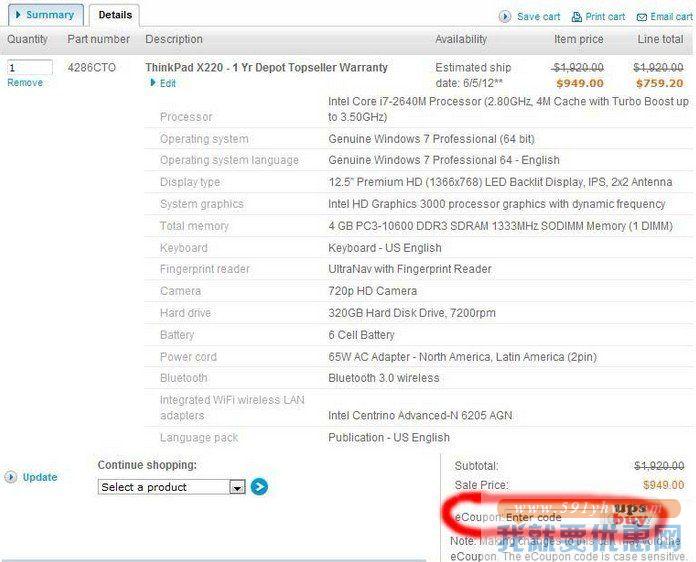Click the Description column header
This screenshot has height=562, width=696.
pos(174,39)
